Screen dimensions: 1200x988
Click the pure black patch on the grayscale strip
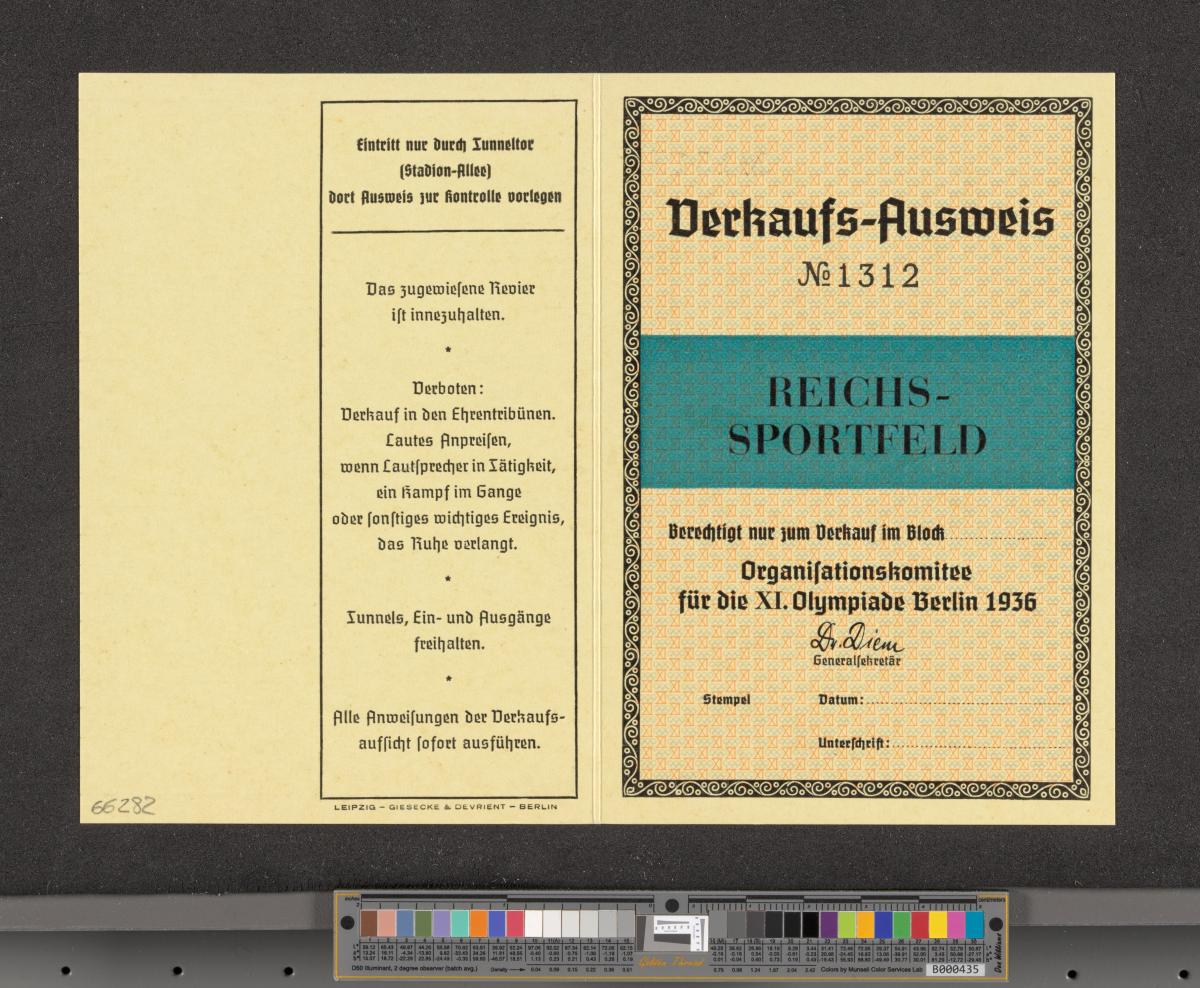tap(810, 923)
